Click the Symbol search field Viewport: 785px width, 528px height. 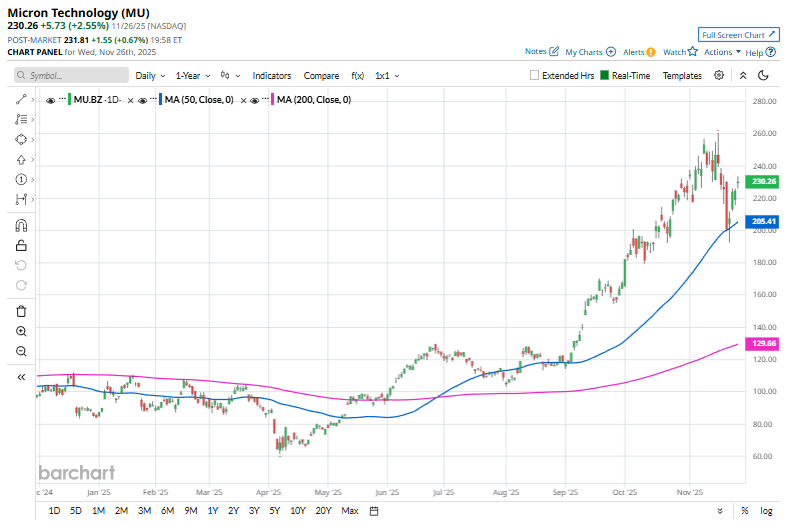[72, 75]
